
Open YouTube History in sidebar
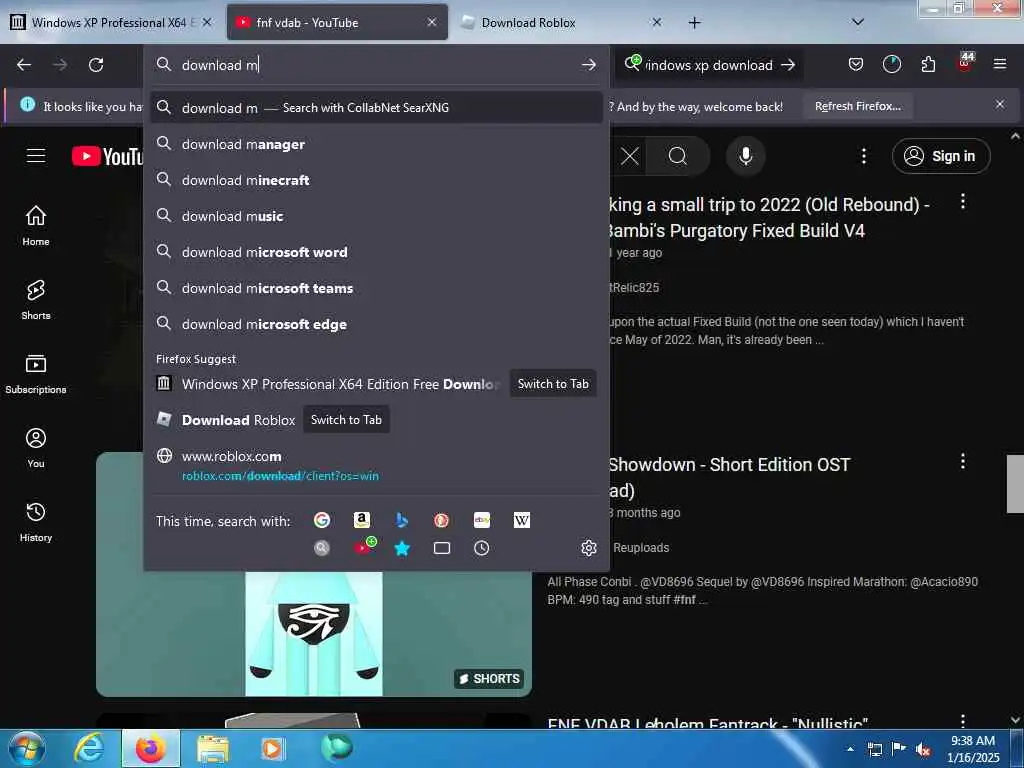pyautogui.click(x=36, y=522)
